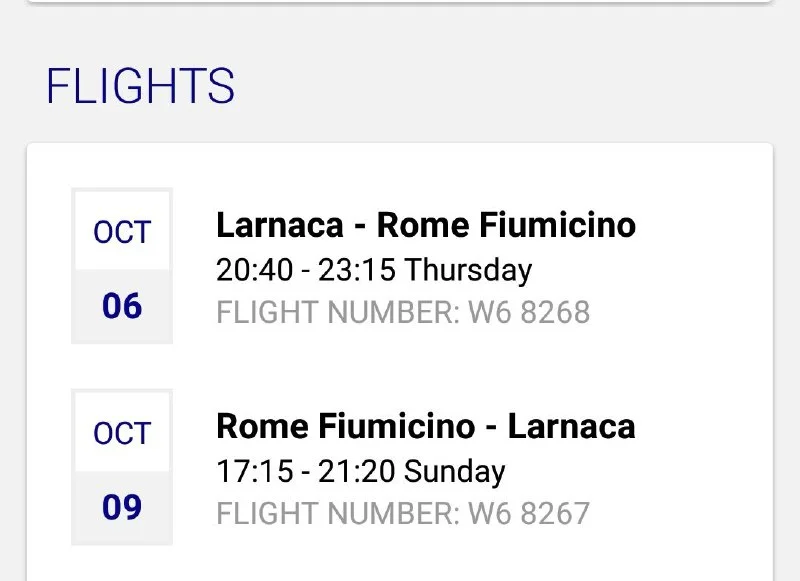
Task: Open the Larnaca - Rome Fiumicino flight
Action: (x=425, y=225)
